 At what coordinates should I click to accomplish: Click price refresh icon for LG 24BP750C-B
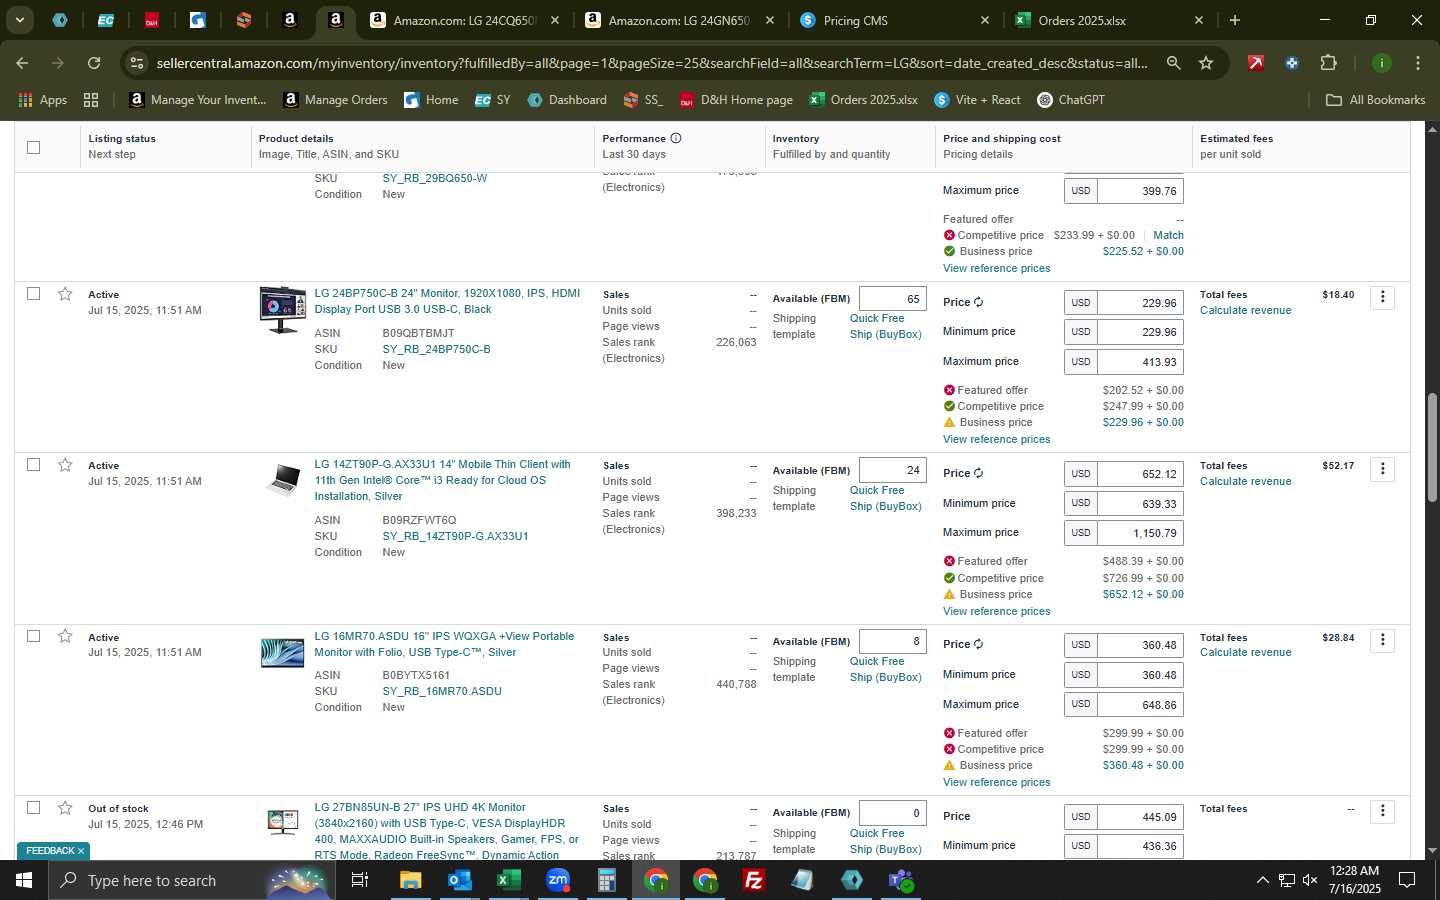(x=978, y=302)
